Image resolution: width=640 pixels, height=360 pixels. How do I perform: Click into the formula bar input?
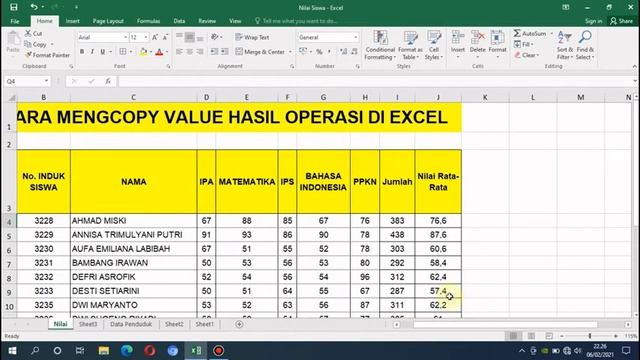(x=376, y=81)
